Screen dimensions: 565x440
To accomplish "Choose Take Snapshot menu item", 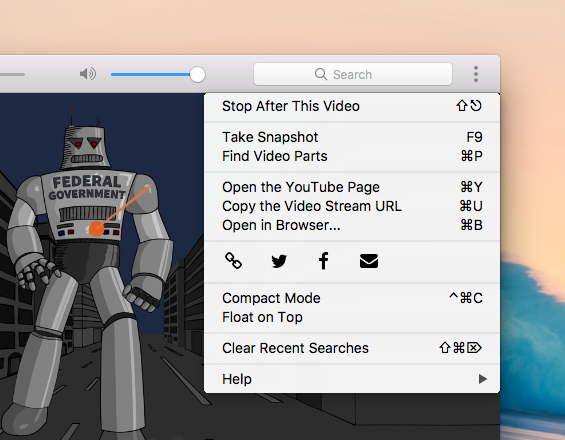I will tap(352, 137).
